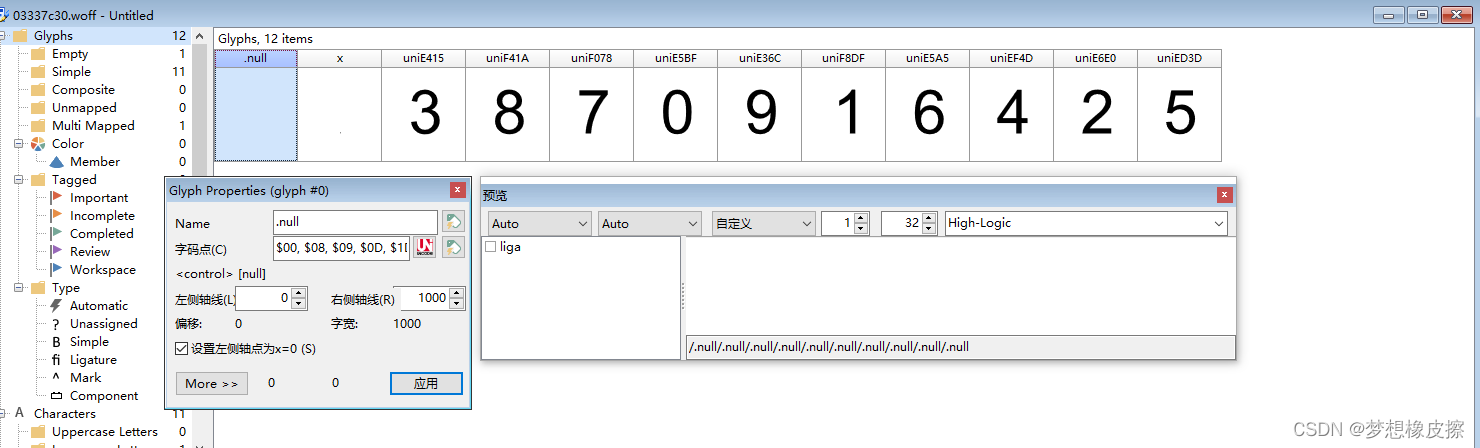The width and height of the screenshot is (1480, 448).
Task: Select the uniE36C glyph showing 9
Action: (760, 105)
